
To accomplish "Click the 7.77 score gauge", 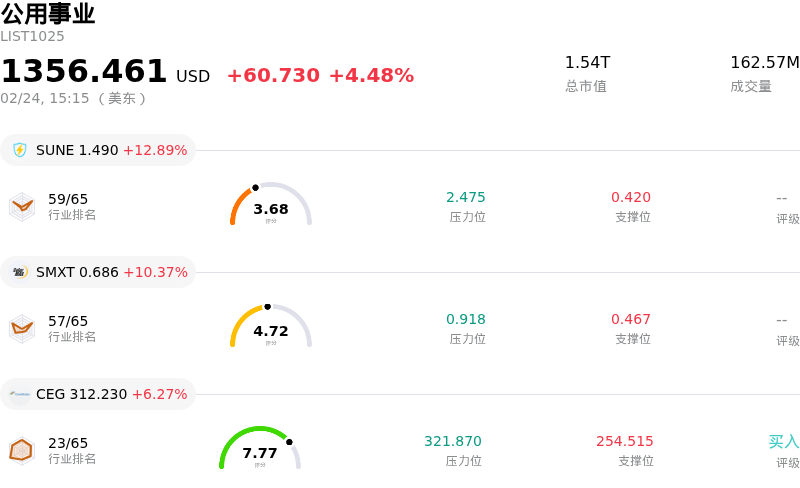I will coord(260,450).
